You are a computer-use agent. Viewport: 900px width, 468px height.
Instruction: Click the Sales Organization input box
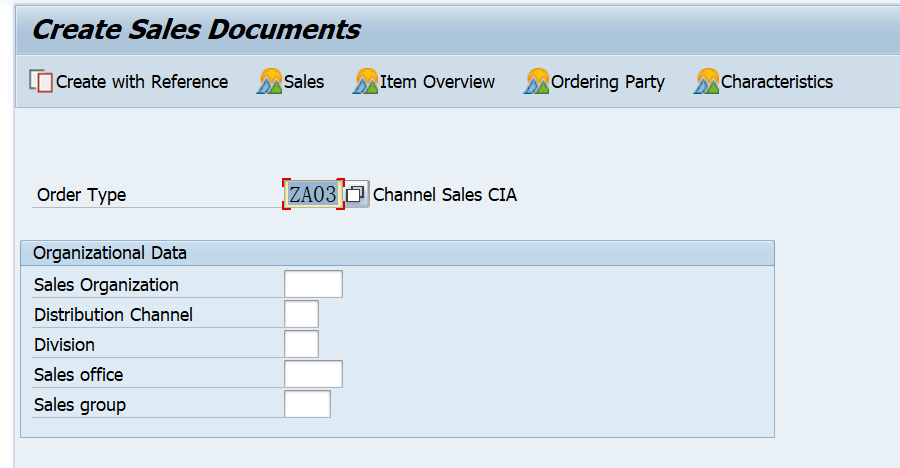[313, 284]
